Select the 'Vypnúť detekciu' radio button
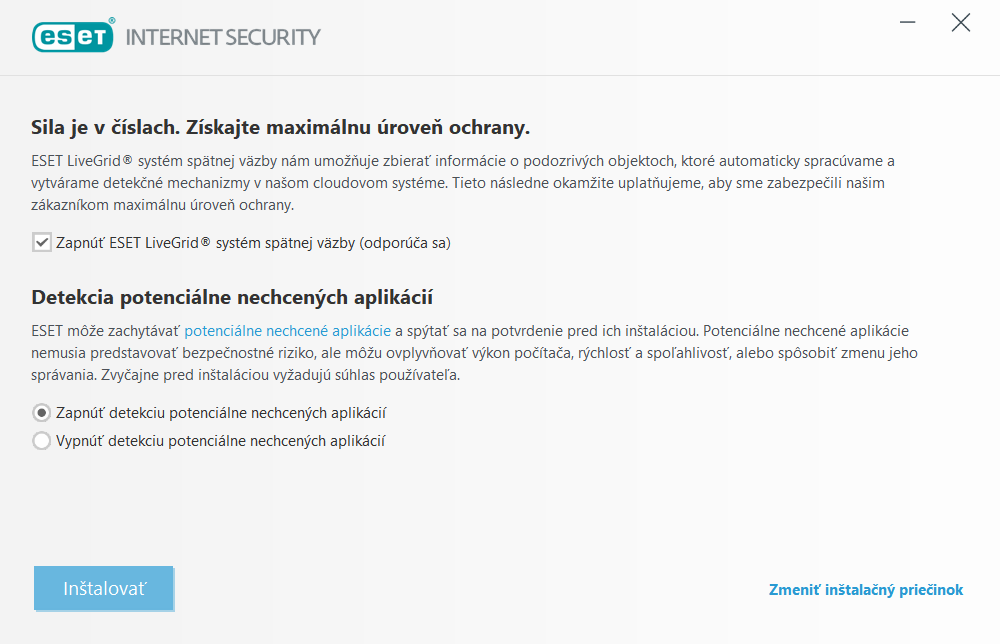Viewport: 1000px width, 644px height. [42, 441]
